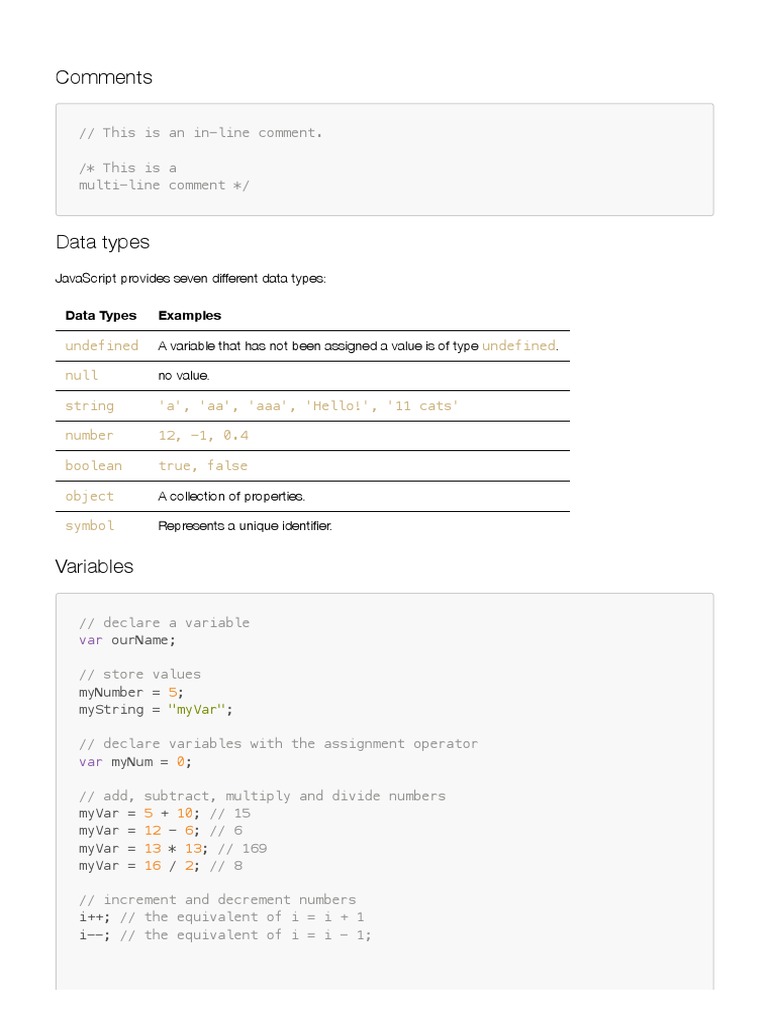768x1024 pixels.
Task: Click the 13 * 13 multiplication line
Action: 172,848
